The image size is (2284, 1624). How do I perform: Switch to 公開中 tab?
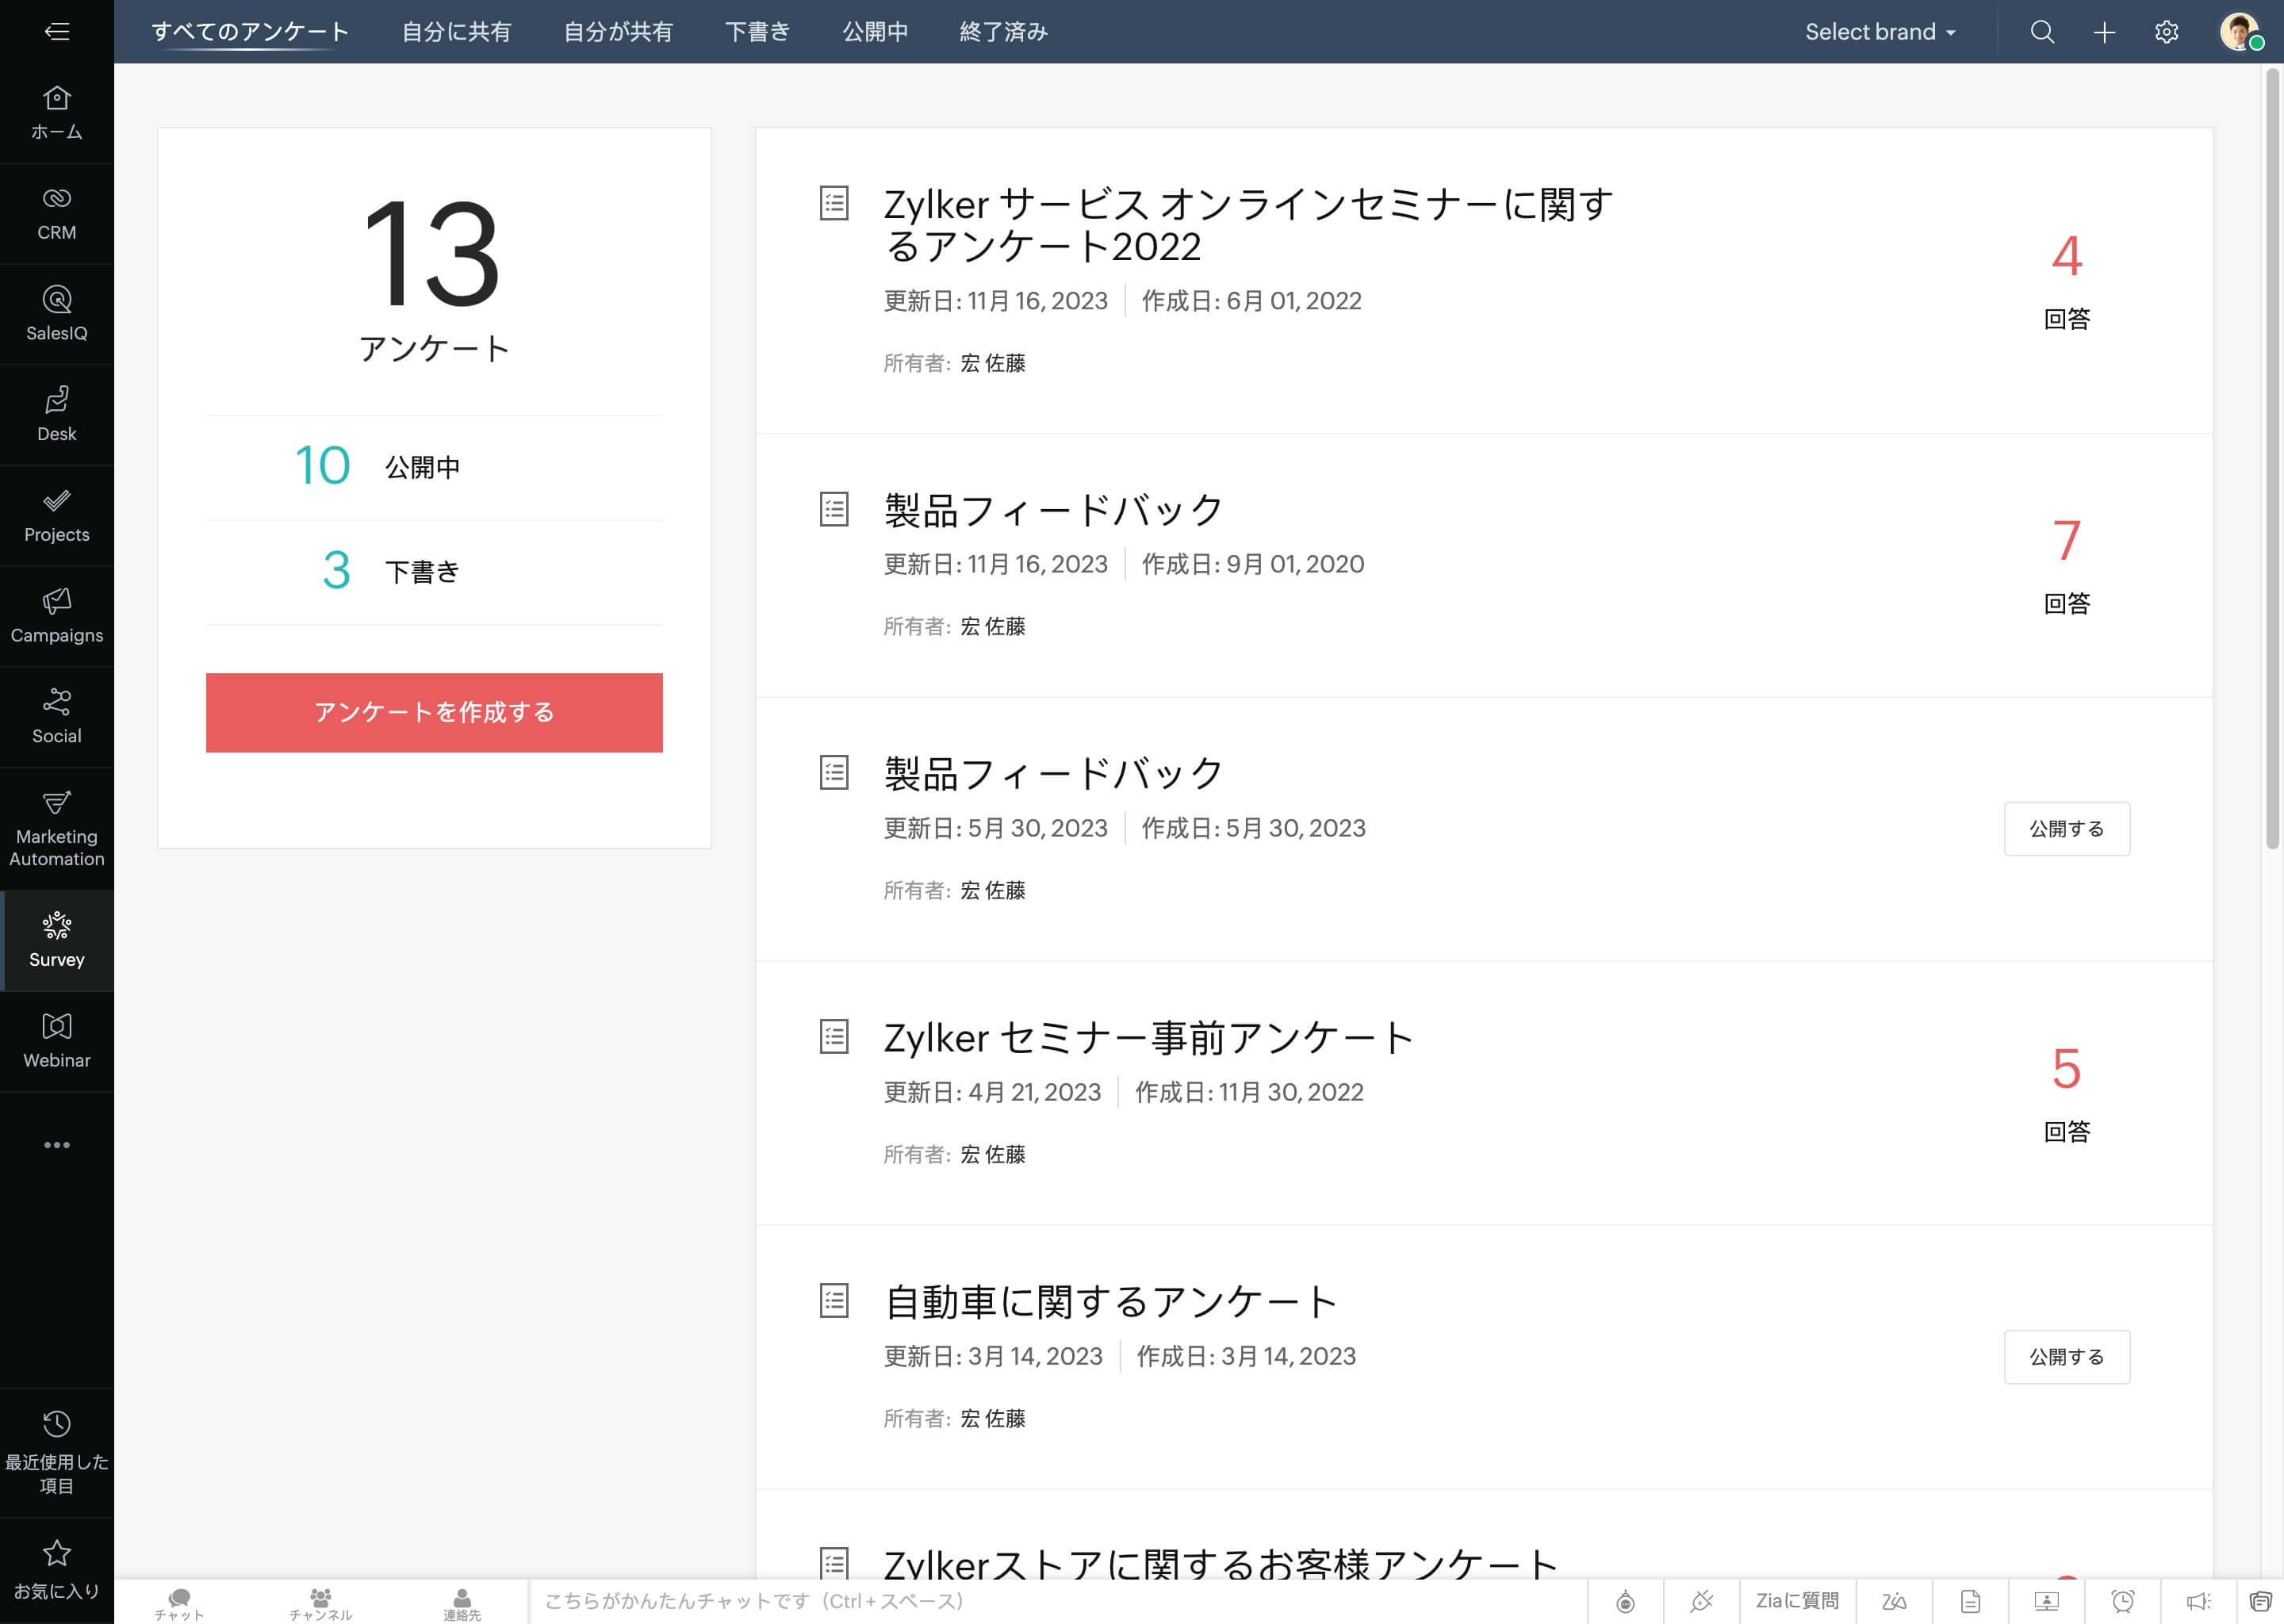point(875,32)
